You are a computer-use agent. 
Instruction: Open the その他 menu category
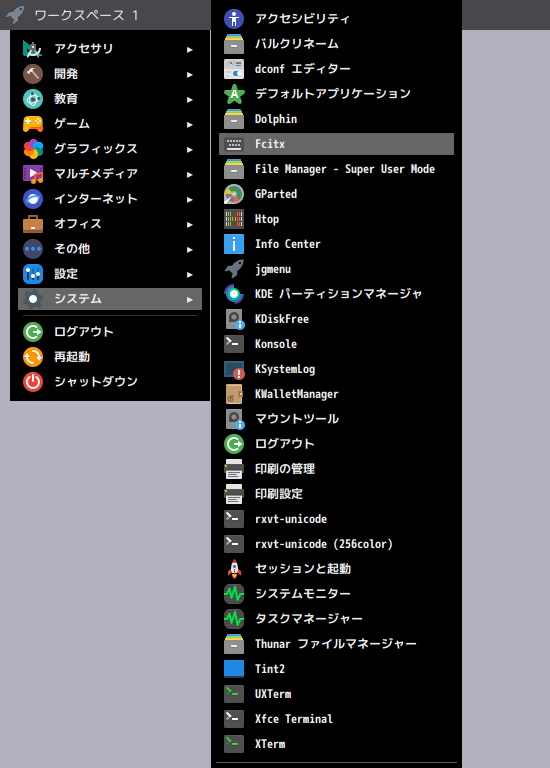[110, 249]
